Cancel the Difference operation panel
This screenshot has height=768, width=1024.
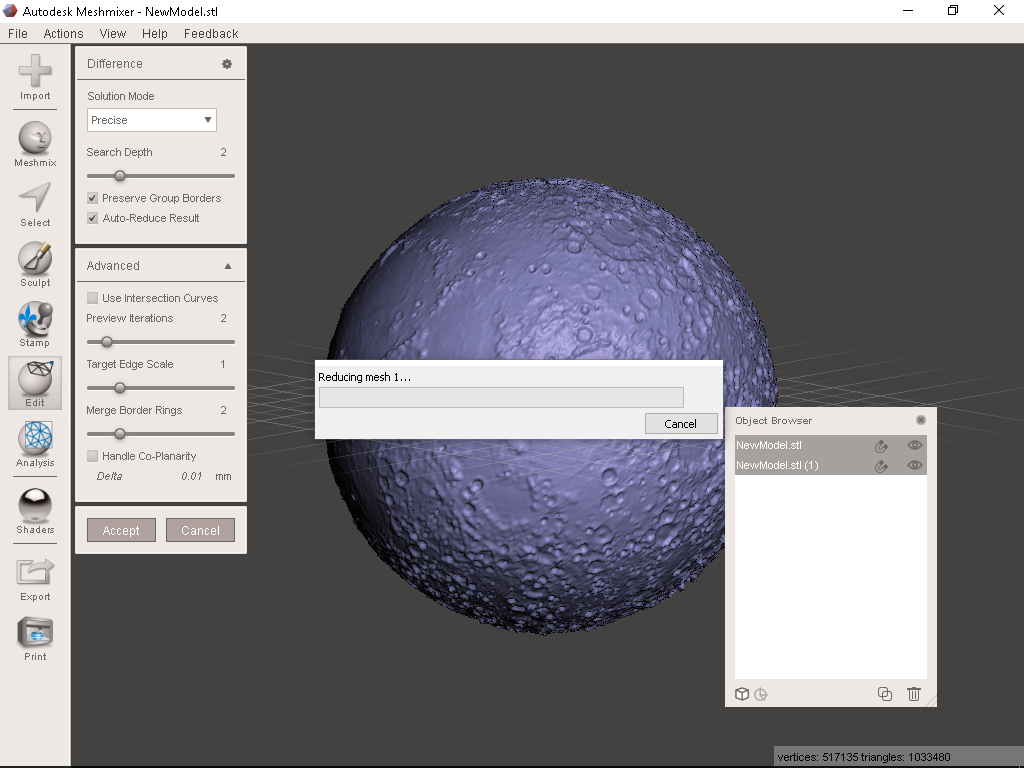(x=200, y=530)
